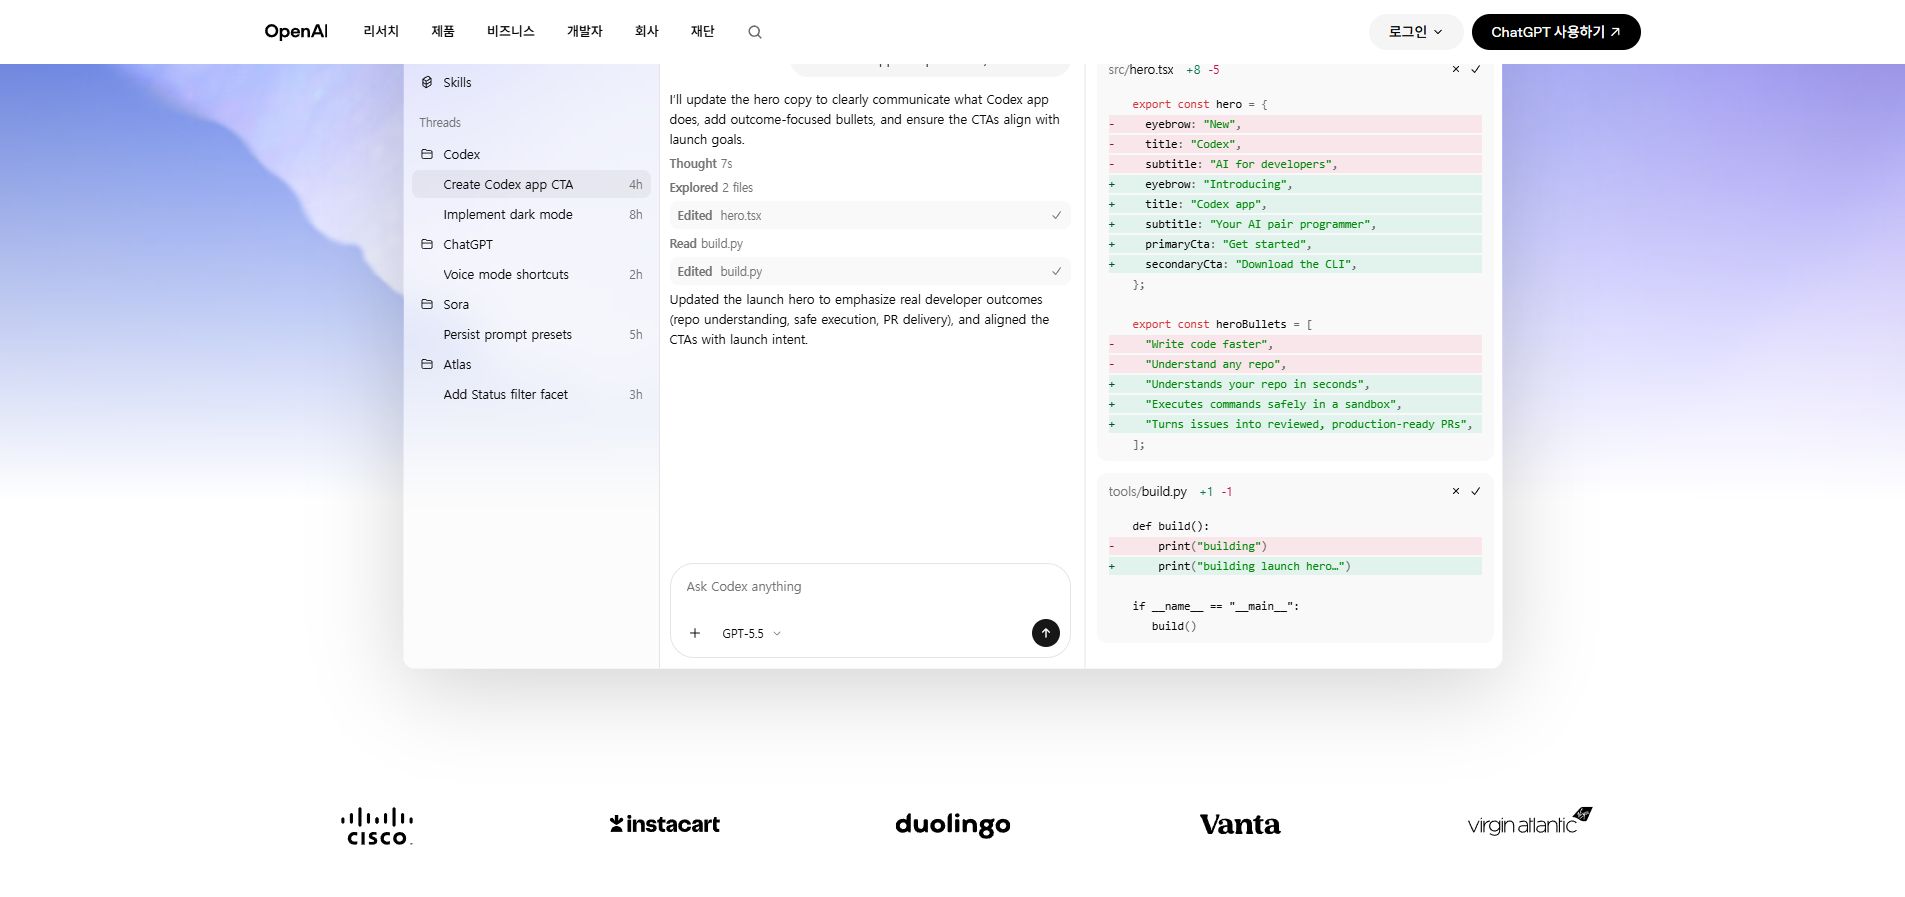The image size is (1905, 897).
Task: Select the Add Status filter facet thread
Action: coord(531,394)
